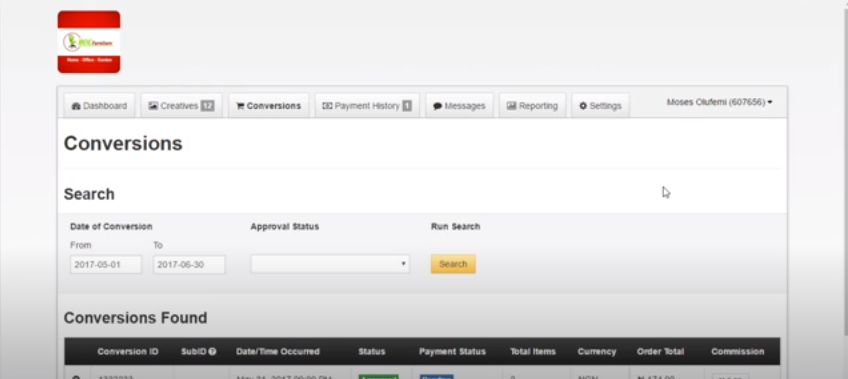Click the Conversions page heading
The image size is (848, 379).
click(123, 144)
